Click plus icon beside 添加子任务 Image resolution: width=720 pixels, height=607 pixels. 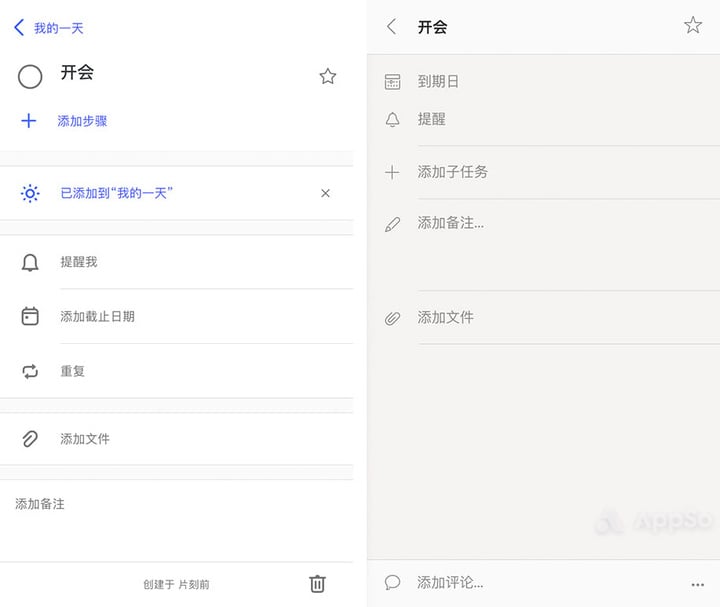click(x=392, y=173)
